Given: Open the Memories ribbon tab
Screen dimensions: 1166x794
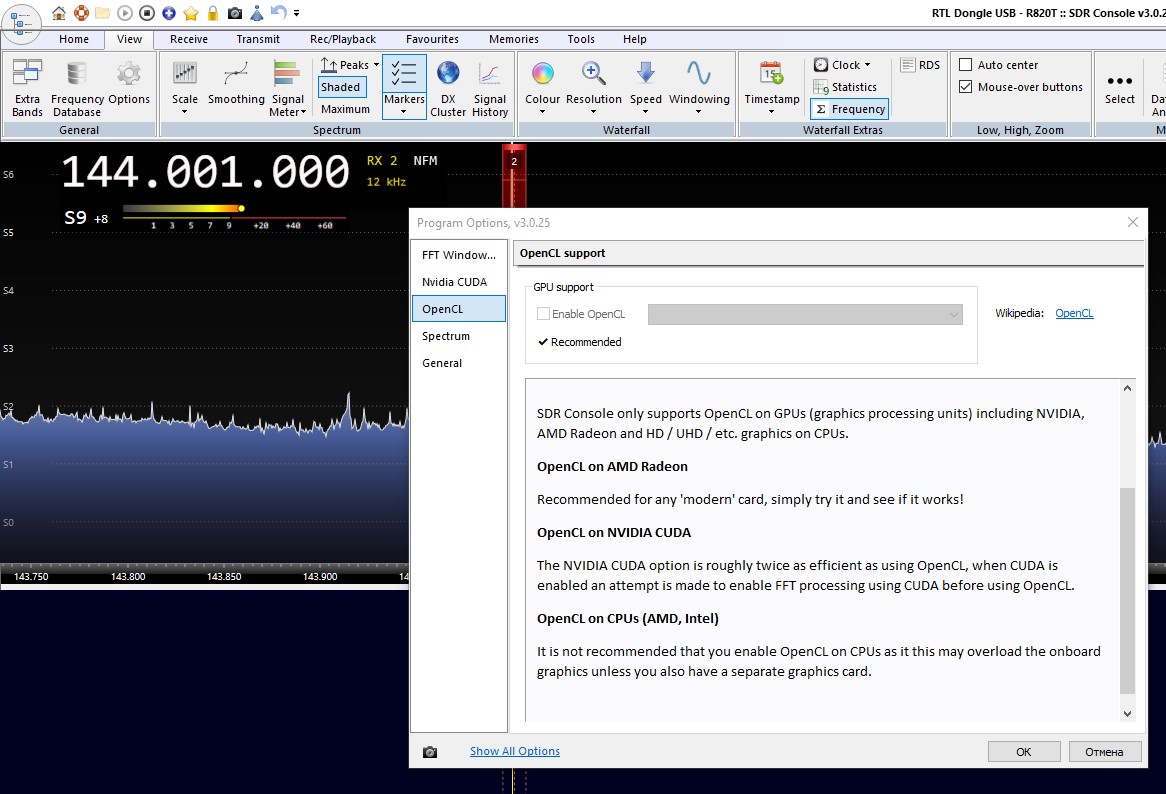Looking at the screenshot, I should pyautogui.click(x=514, y=39).
